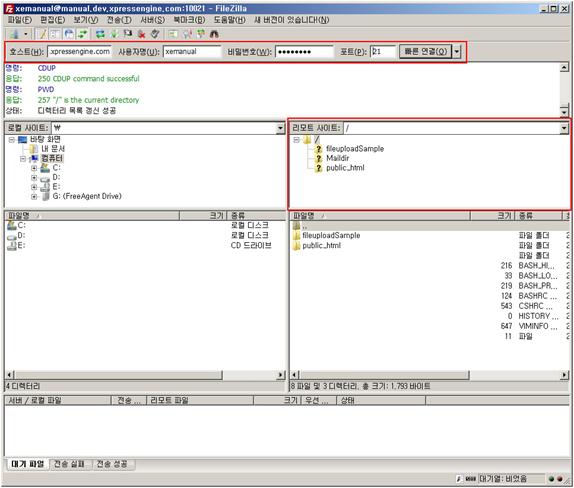574x488 pixels.
Task: Reconnect to last server toolbar icon
Action: (155, 34)
